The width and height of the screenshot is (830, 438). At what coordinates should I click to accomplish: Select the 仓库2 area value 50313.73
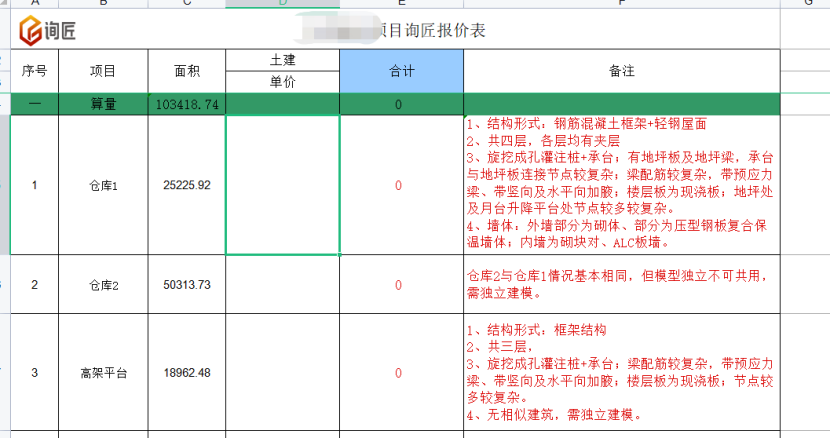coord(186,285)
